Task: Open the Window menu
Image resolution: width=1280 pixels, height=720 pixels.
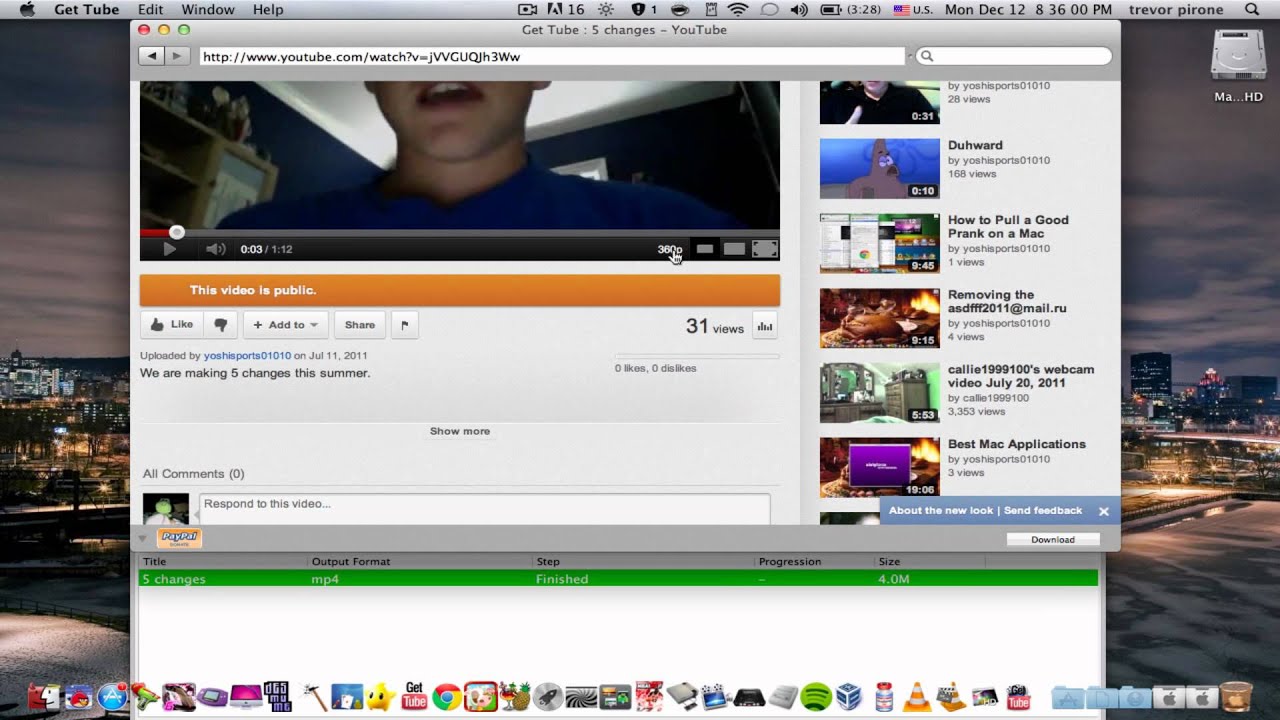Action: click(x=208, y=10)
